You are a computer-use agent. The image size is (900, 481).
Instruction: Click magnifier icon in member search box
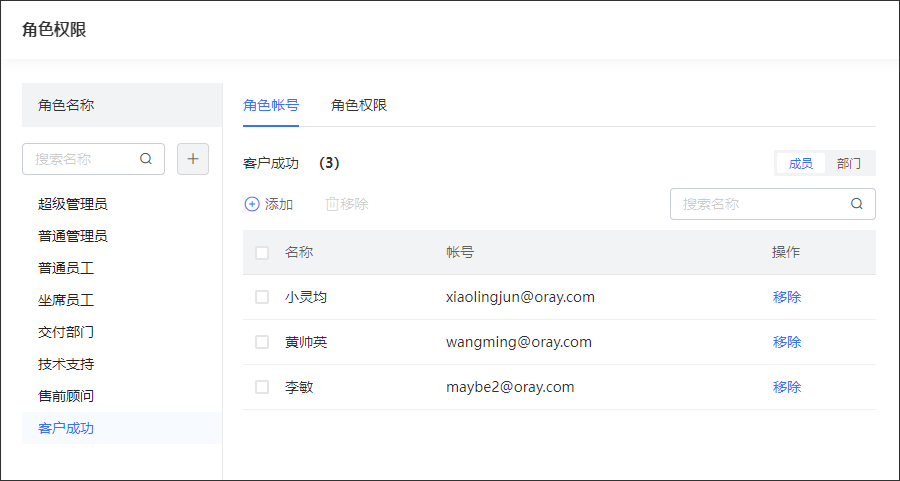pos(857,204)
